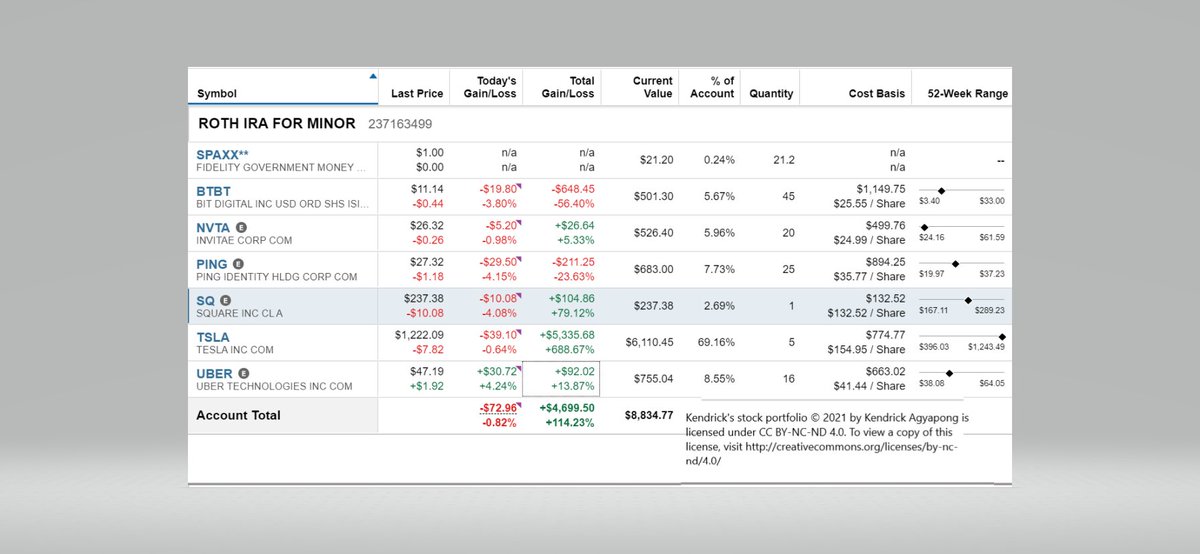Click TESLA INC COM description
The image size is (1200, 554).
click(x=235, y=350)
